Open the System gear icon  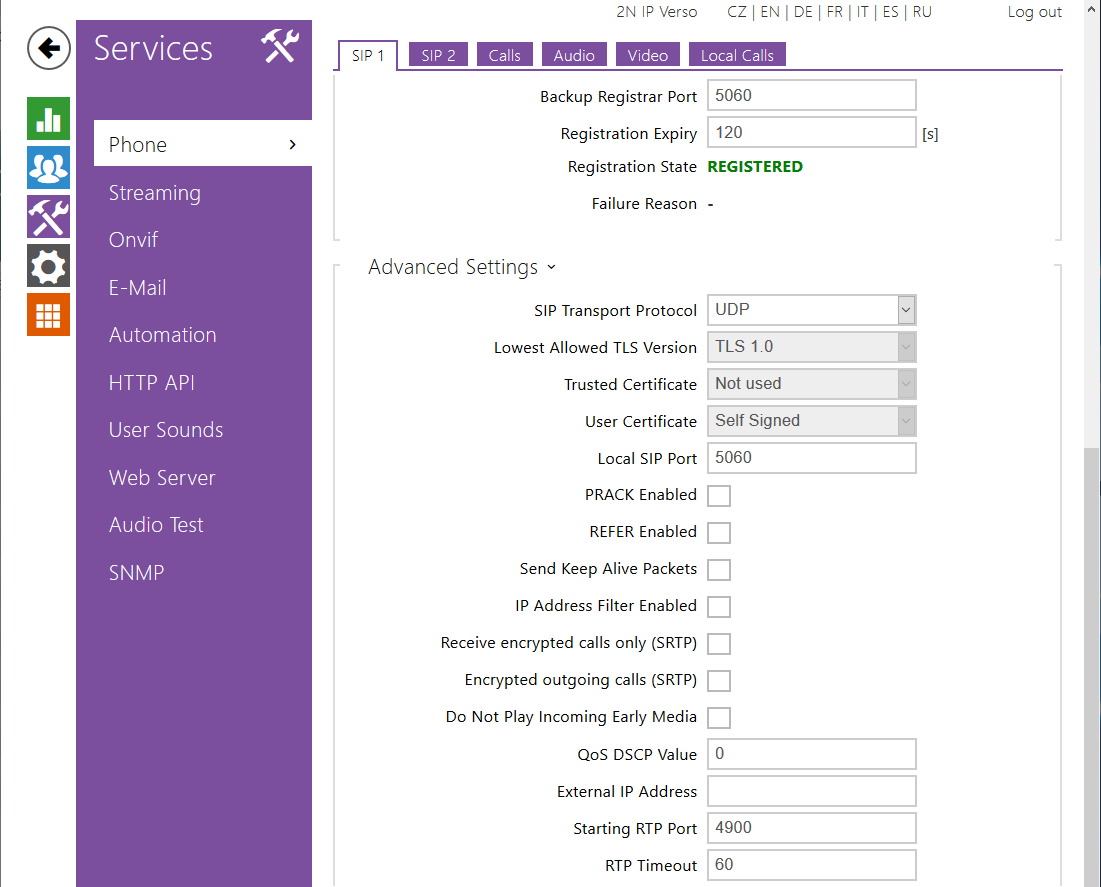point(48,266)
